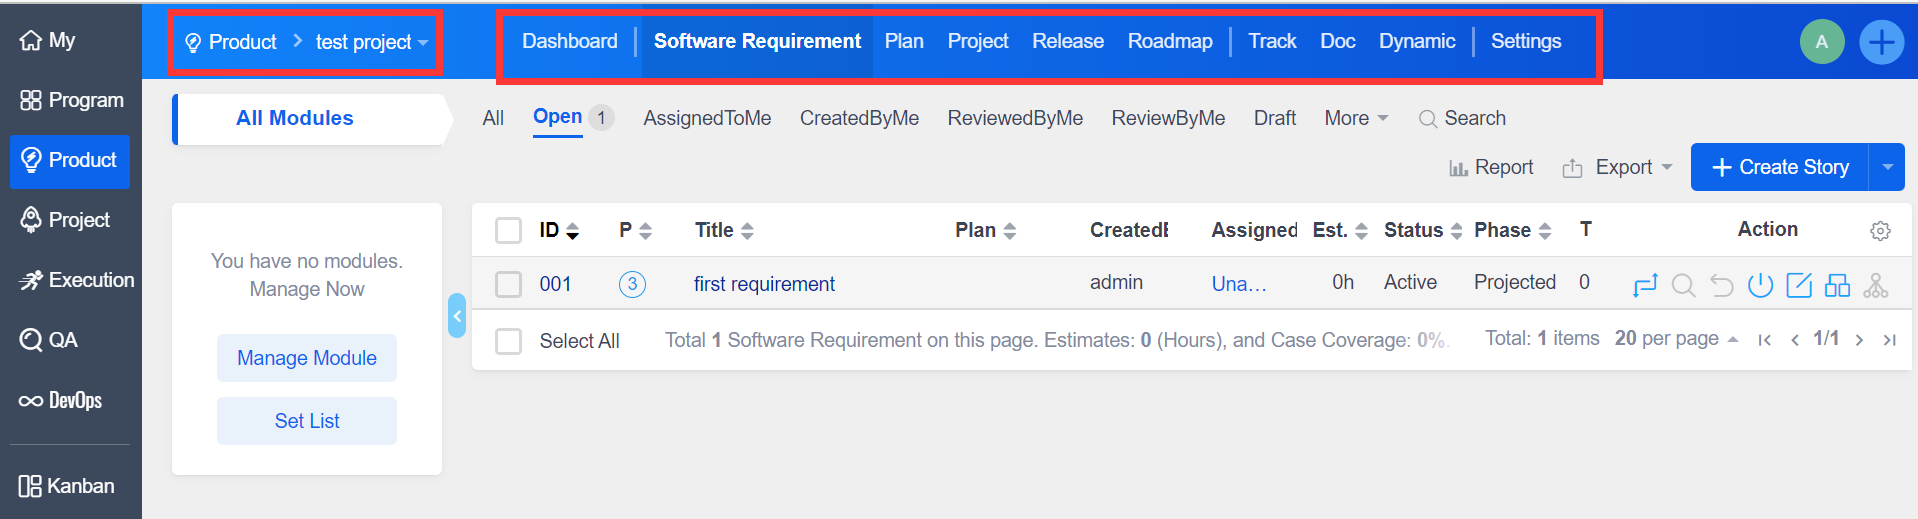
Task: Open the 'first requirement' story link
Action: click(x=764, y=284)
